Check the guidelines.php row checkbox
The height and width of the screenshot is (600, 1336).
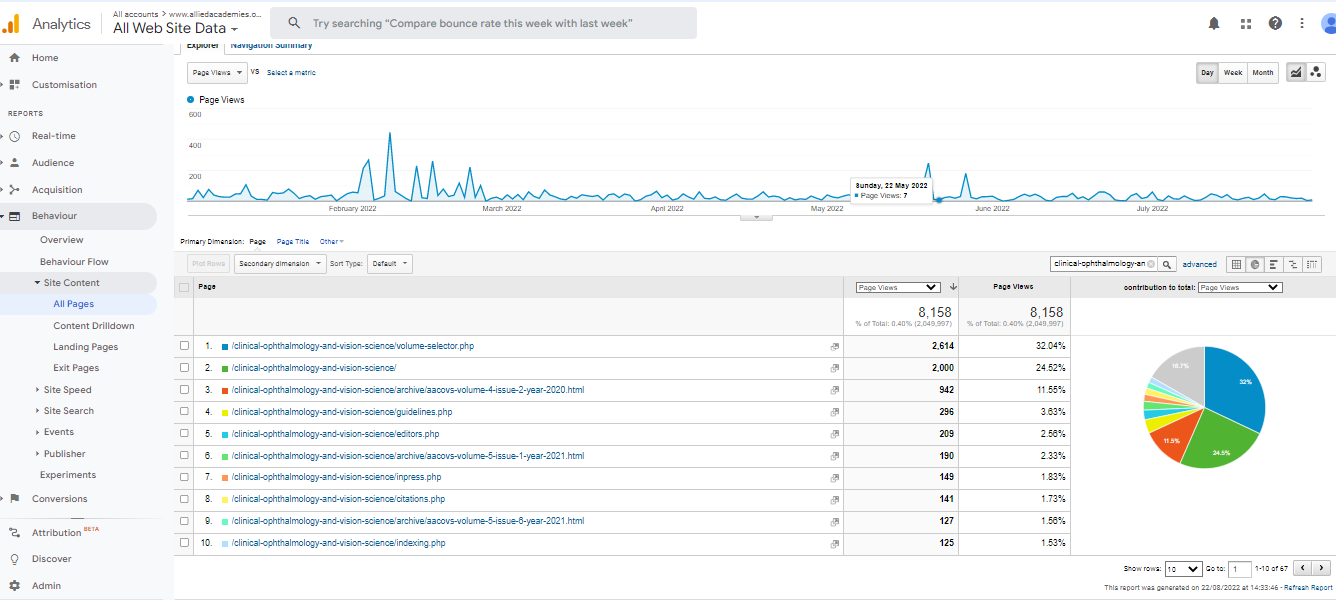point(184,412)
